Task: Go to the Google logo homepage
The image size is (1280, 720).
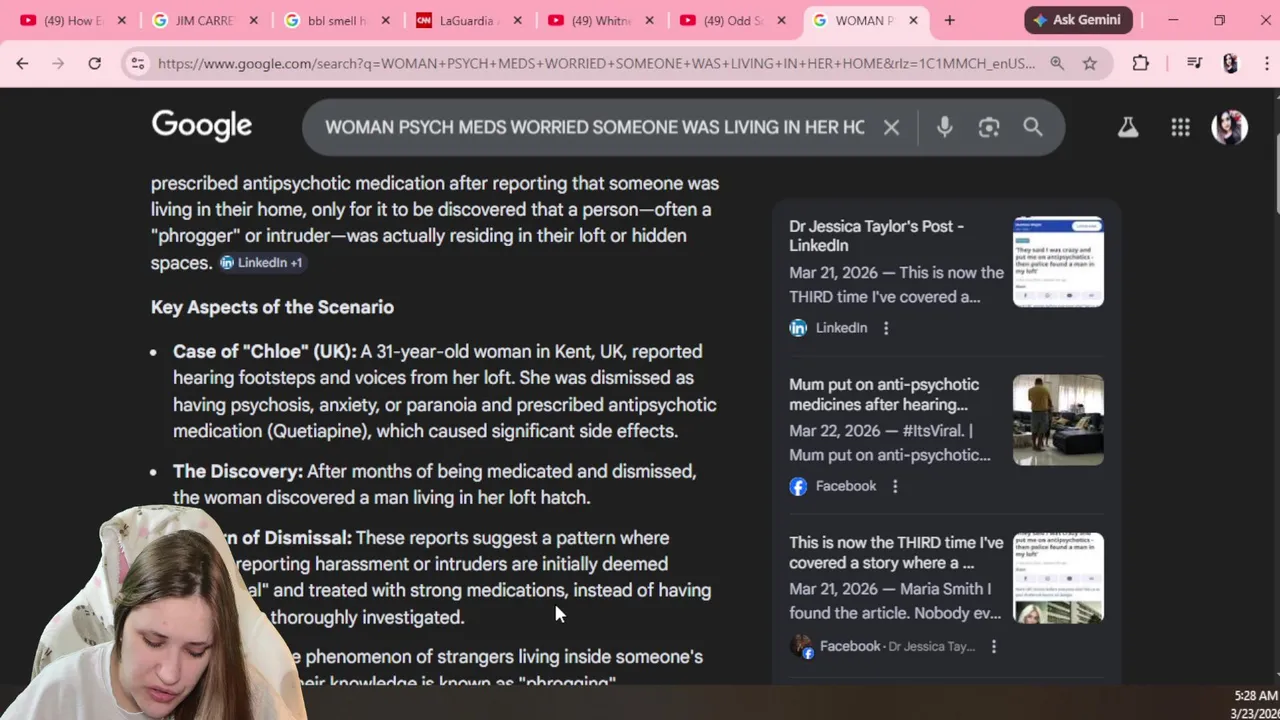Action: pyautogui.click(x=202, y=126)
